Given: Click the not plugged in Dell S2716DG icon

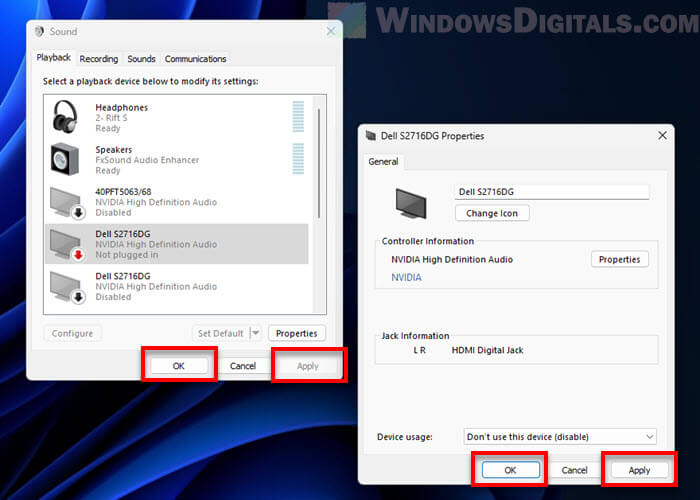Looking at the screenshot, I should point(67,245).
